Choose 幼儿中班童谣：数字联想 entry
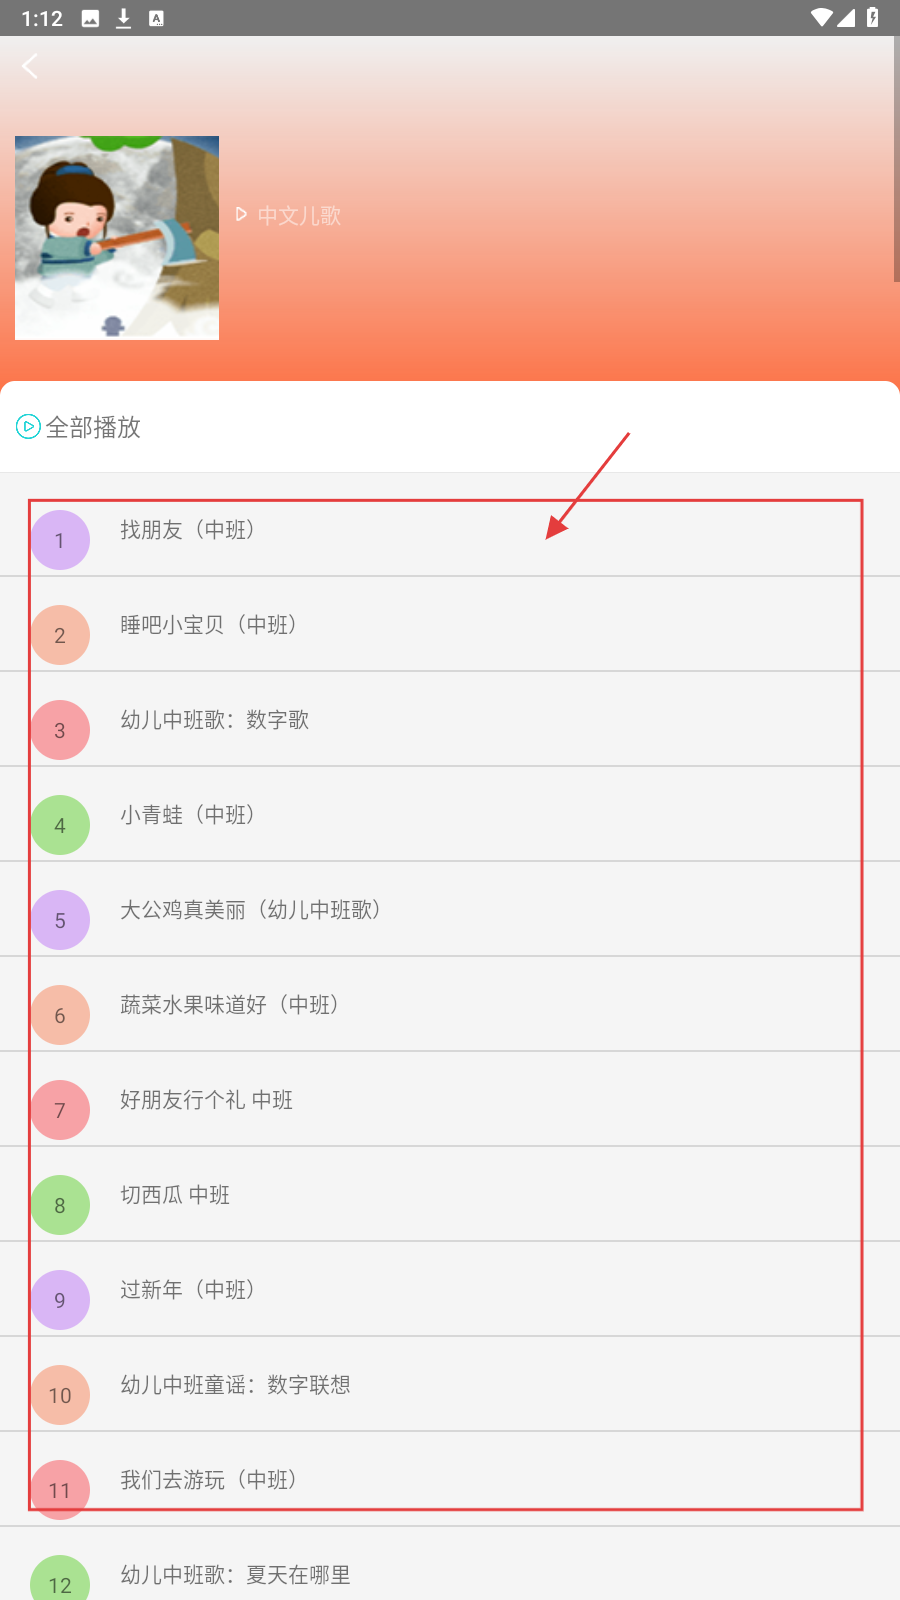900x1600 pixels. tap(236, 1385)
